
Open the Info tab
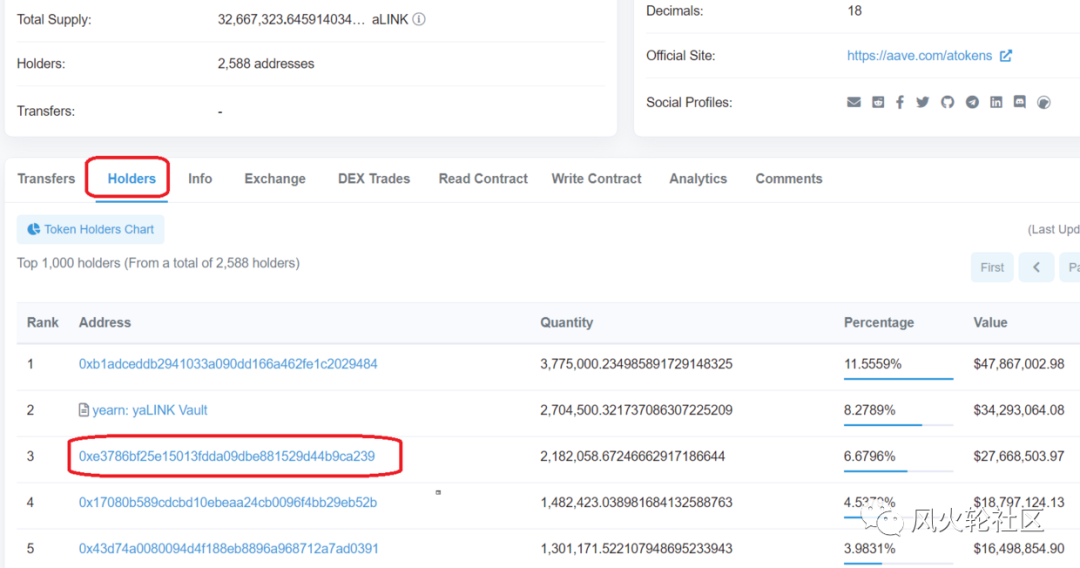[x=200, y=179]
